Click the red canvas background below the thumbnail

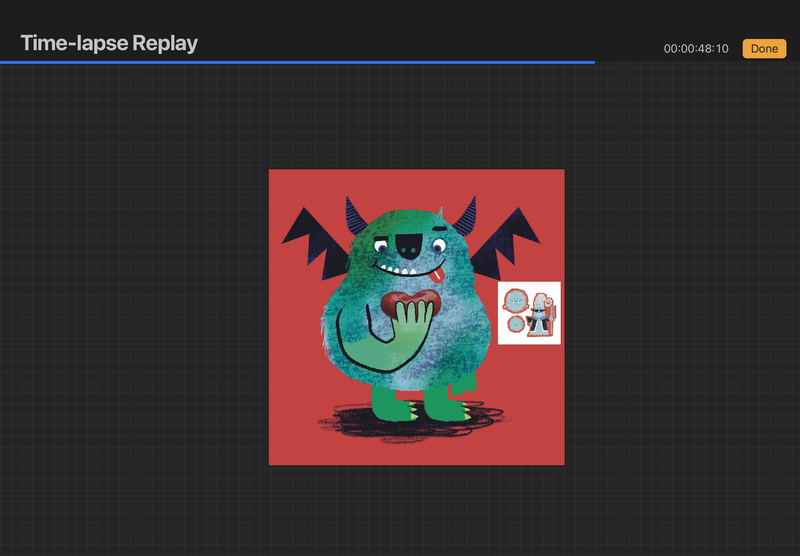tap(530, 400)
